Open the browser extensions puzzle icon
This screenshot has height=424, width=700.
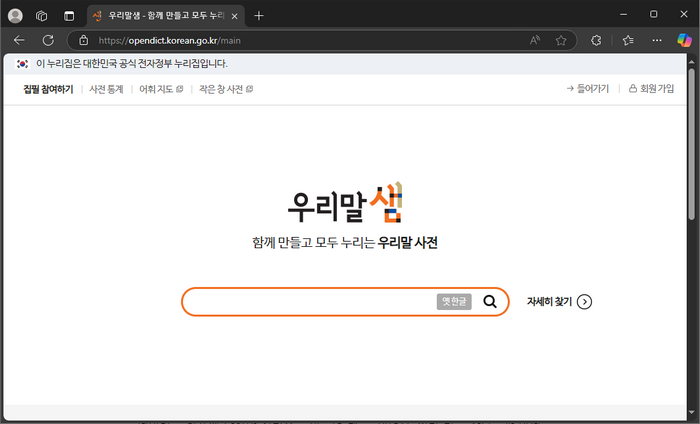[x=596, y=40]
